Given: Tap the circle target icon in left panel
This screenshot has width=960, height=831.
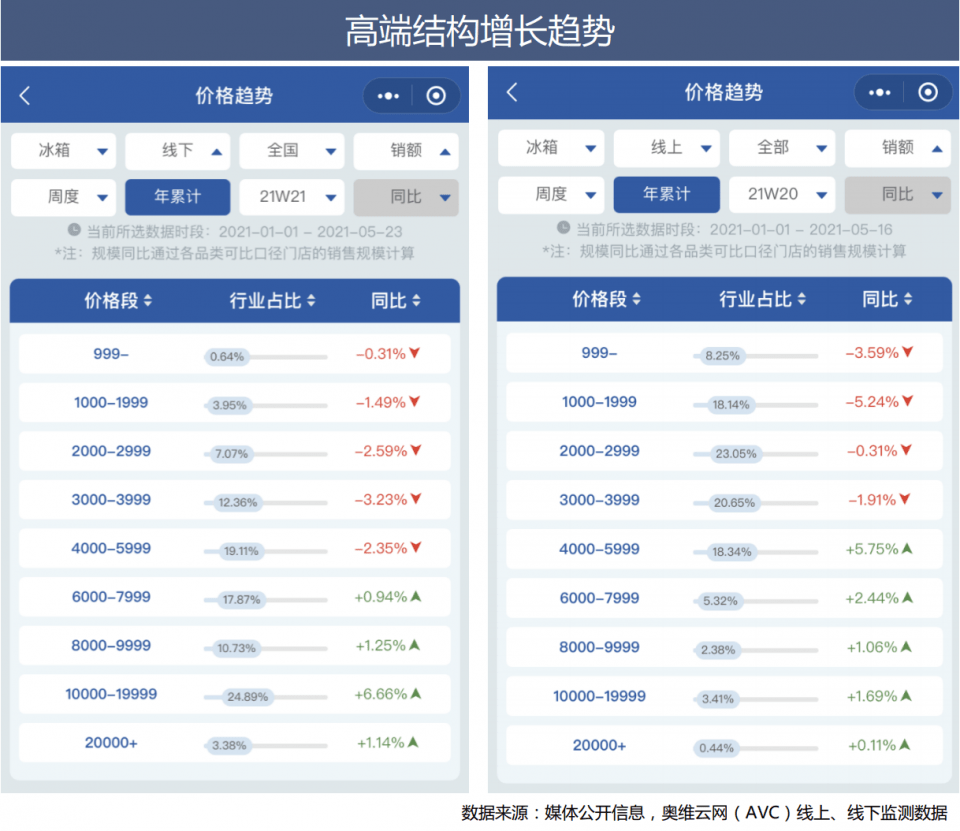Looking at the screenshot, I should [x=436, y=96].
